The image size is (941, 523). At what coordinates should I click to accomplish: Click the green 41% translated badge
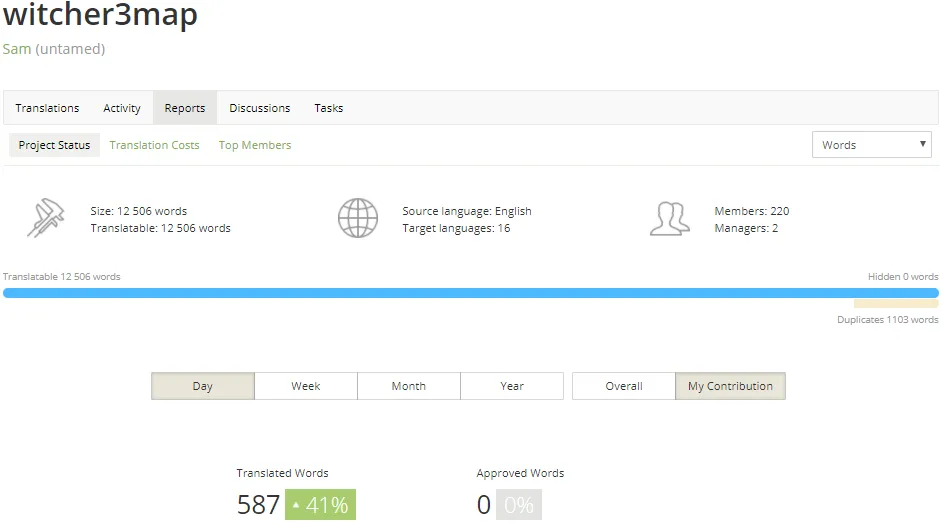tap(320, 505)
